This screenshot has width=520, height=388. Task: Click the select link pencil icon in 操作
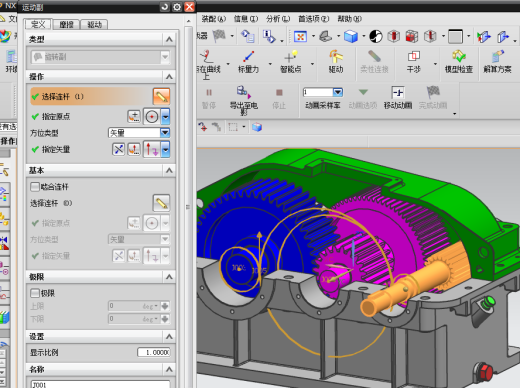(161, 96)
